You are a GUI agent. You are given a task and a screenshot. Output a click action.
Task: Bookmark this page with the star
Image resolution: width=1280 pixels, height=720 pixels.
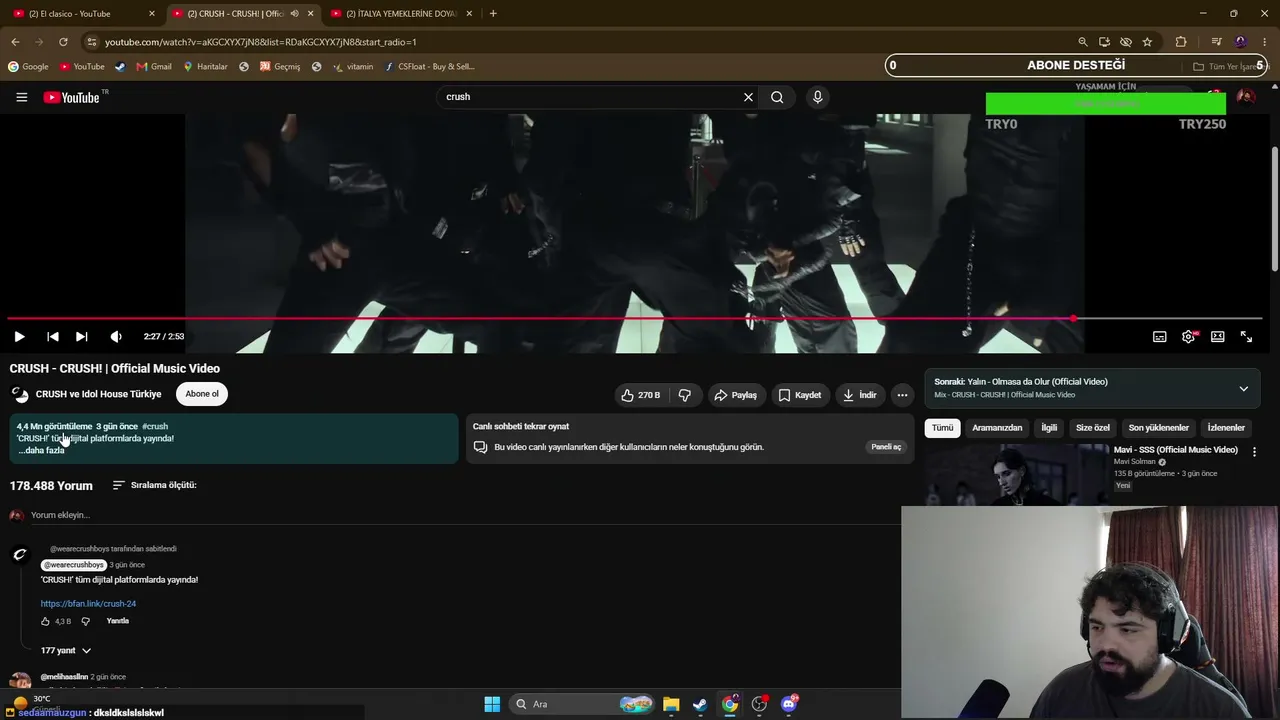1147,42
